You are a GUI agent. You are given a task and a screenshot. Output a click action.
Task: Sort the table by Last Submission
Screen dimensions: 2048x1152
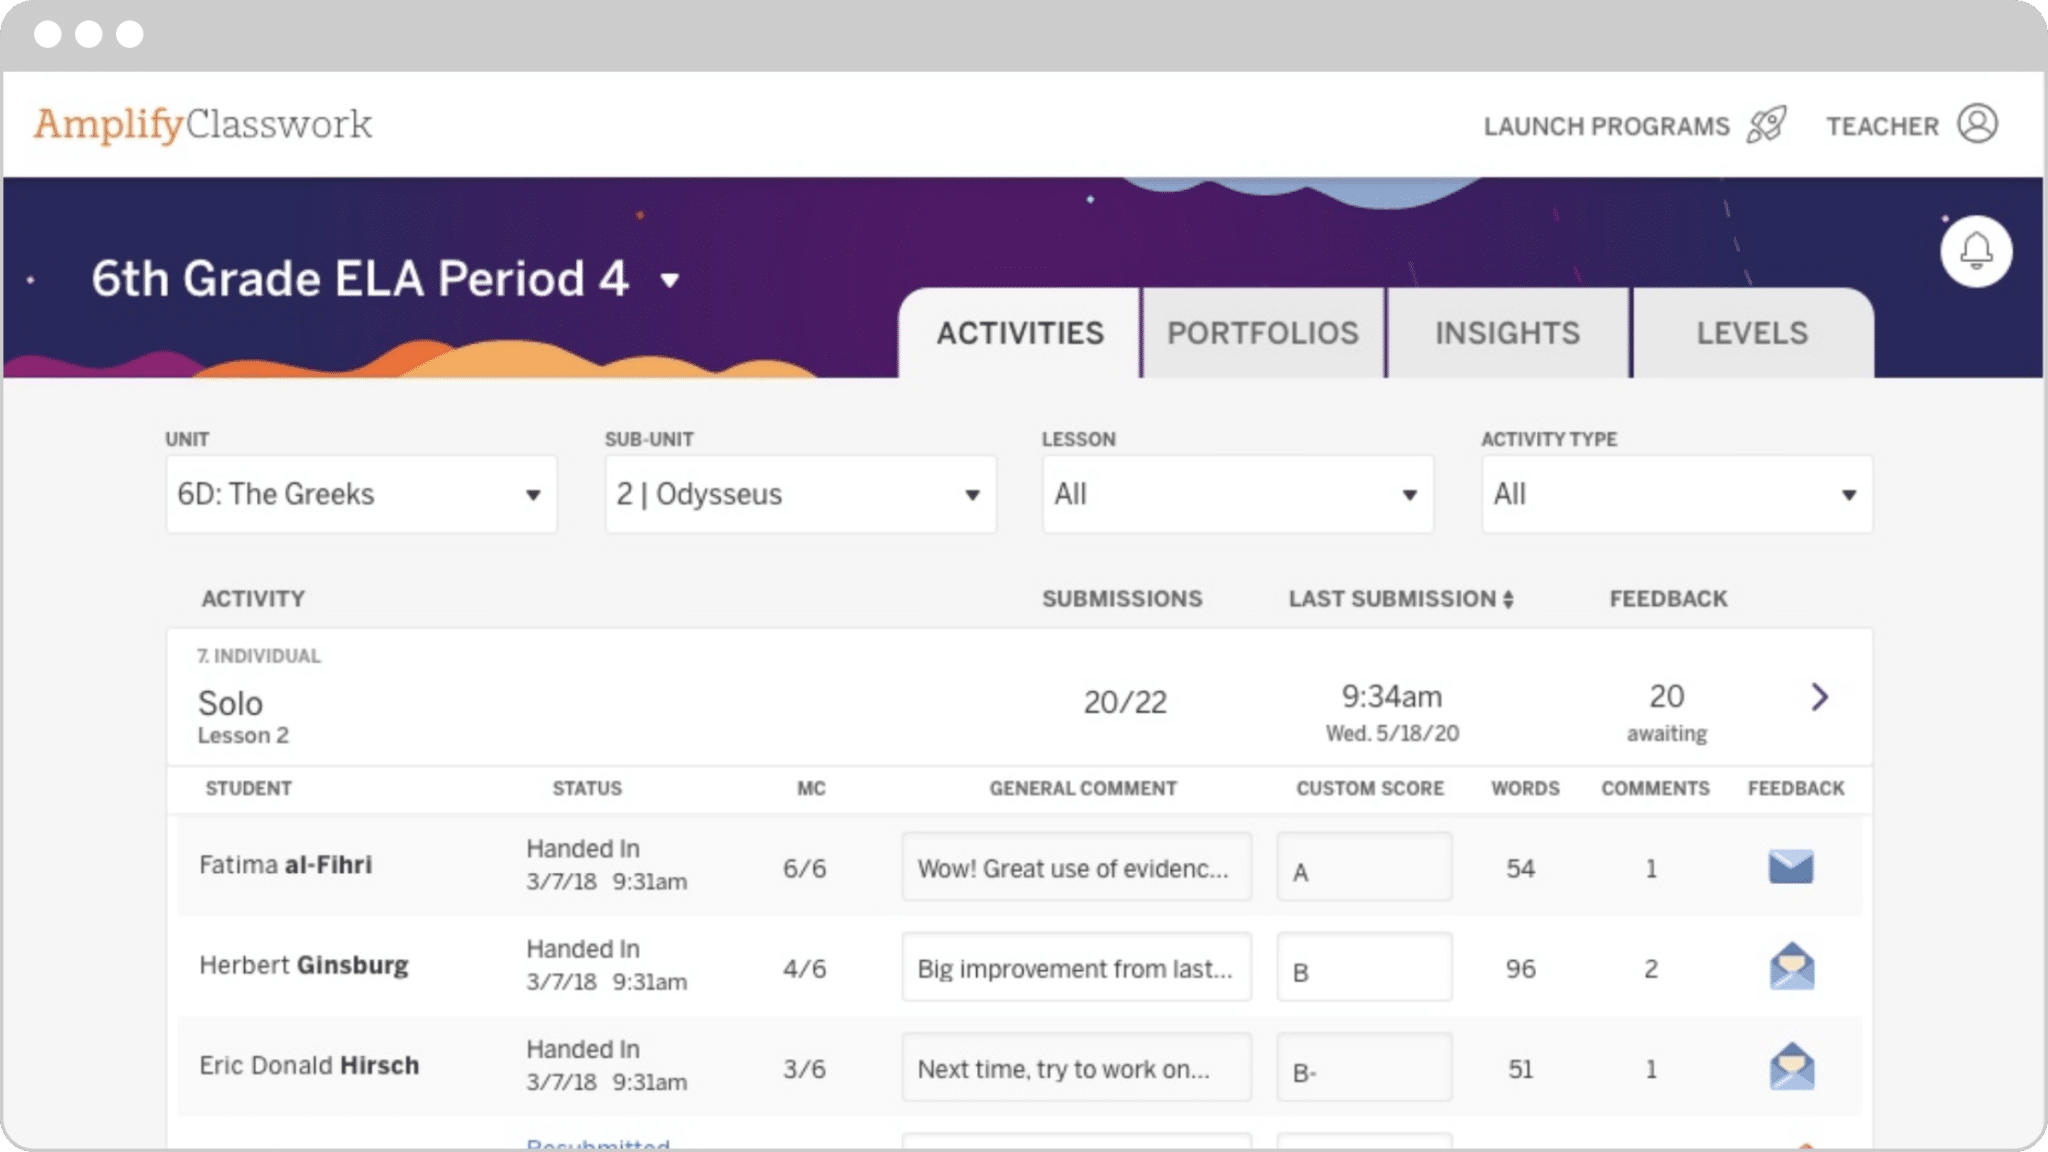tap(1401, 598)
